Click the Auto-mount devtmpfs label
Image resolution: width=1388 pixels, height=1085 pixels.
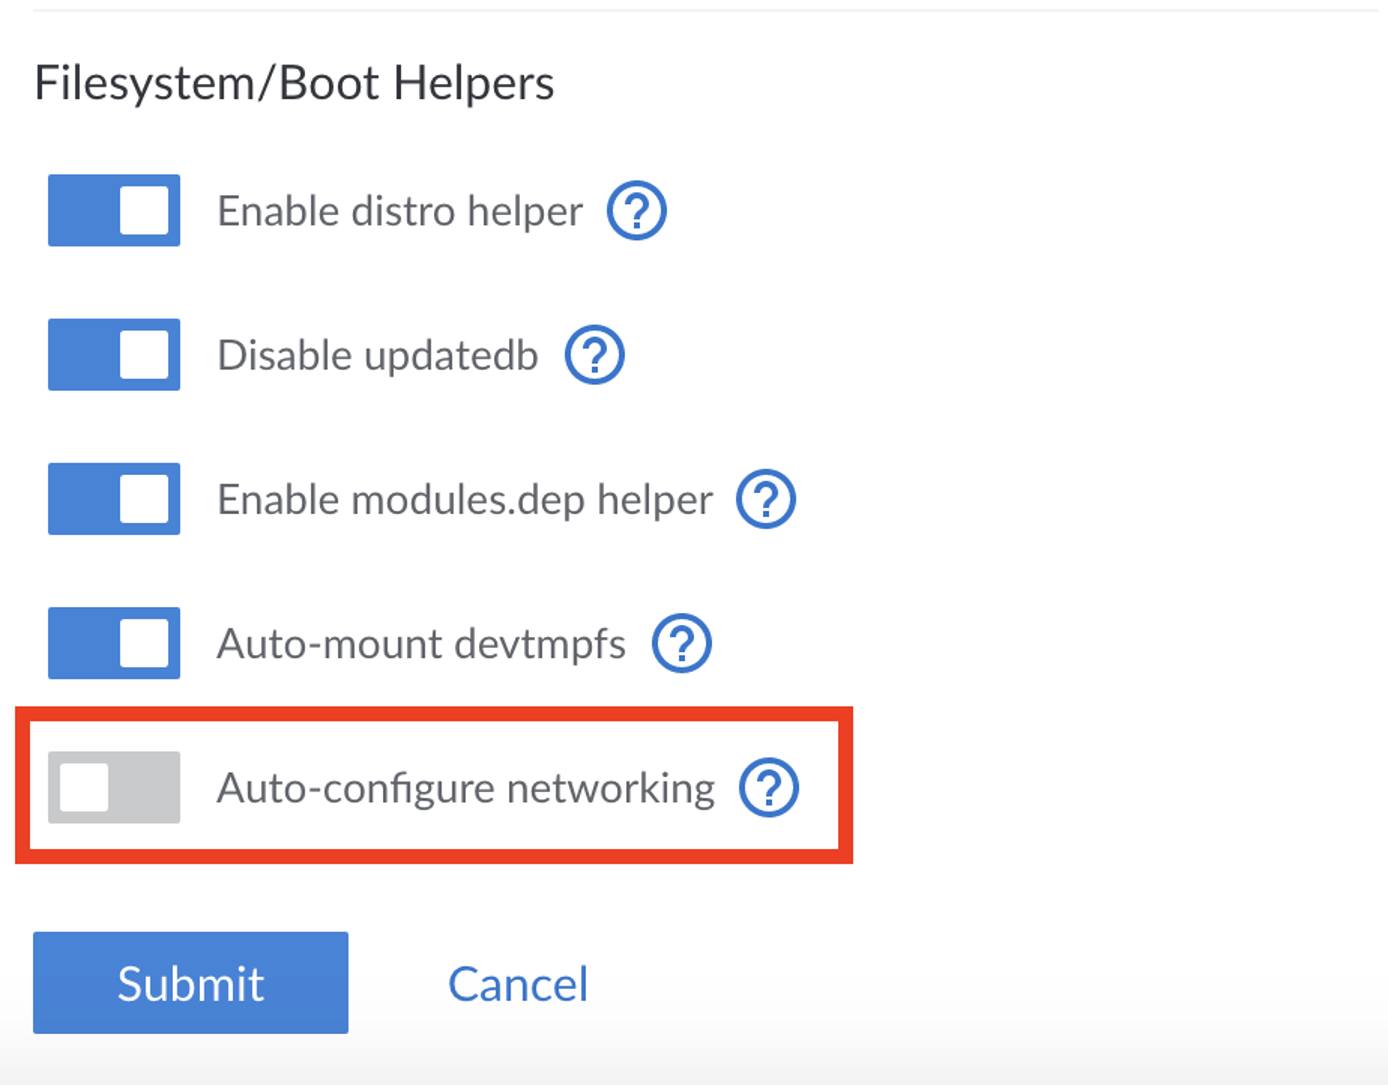click(420, 643)
